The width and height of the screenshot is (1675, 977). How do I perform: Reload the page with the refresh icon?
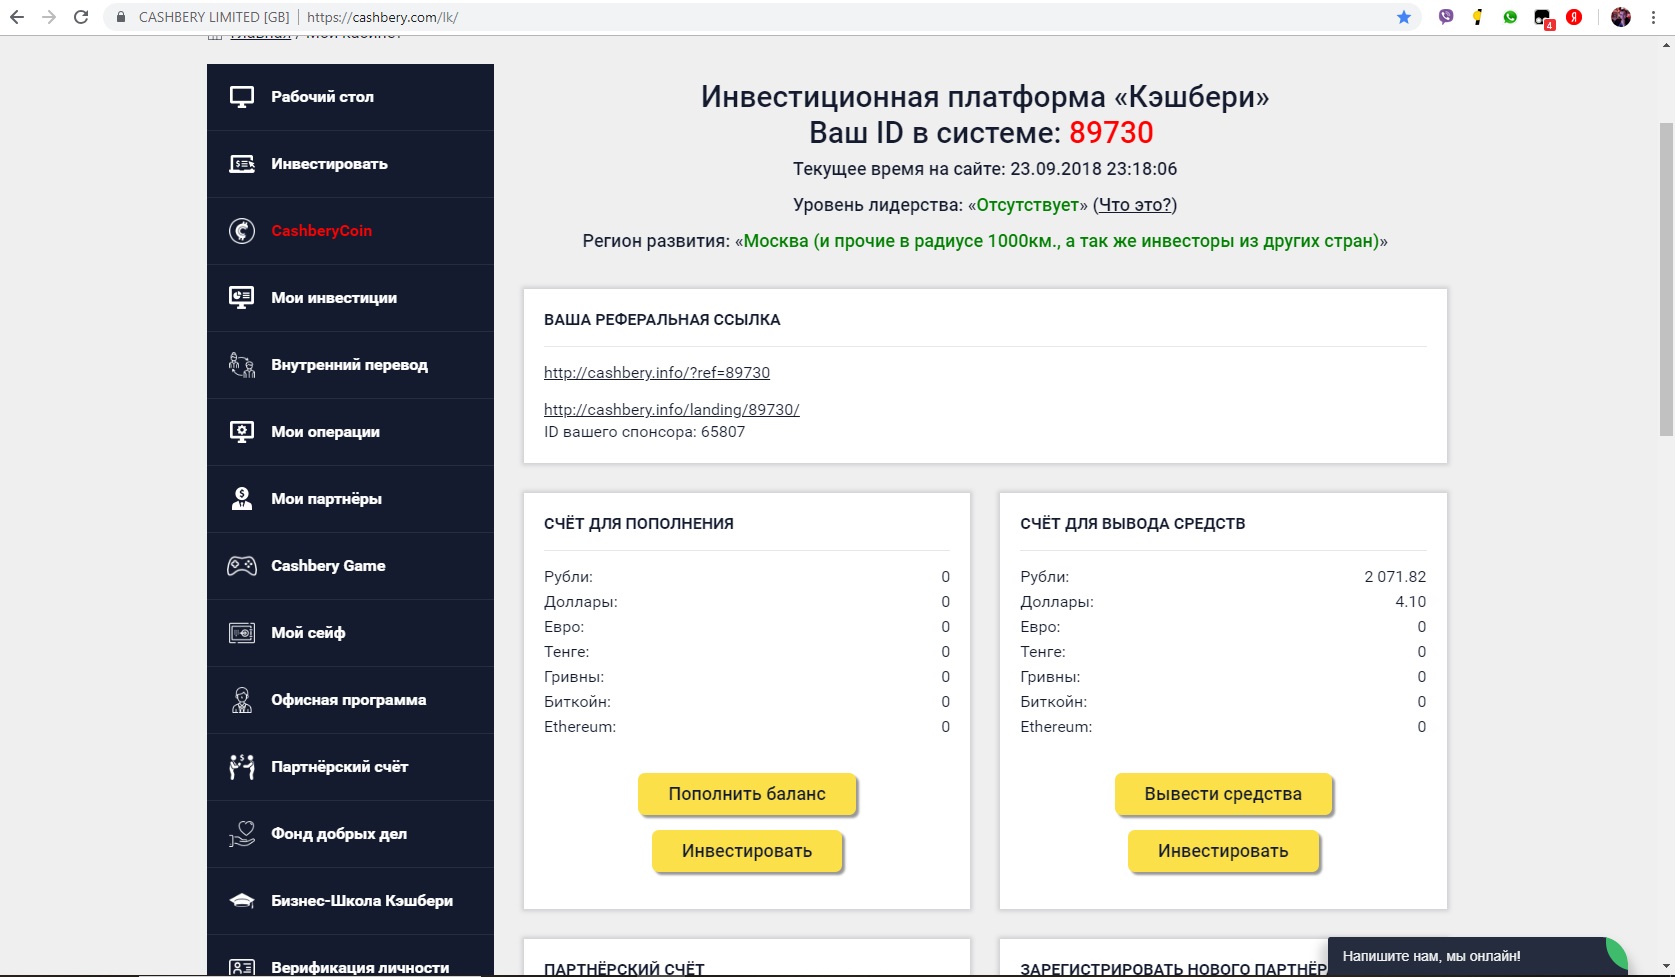click(x=81, y=17)
